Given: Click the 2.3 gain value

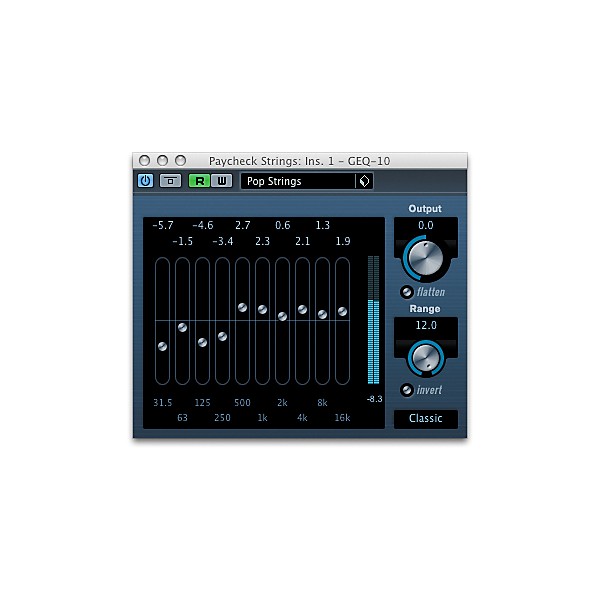Looking at the screenshot, I should [x=262, y=241].
